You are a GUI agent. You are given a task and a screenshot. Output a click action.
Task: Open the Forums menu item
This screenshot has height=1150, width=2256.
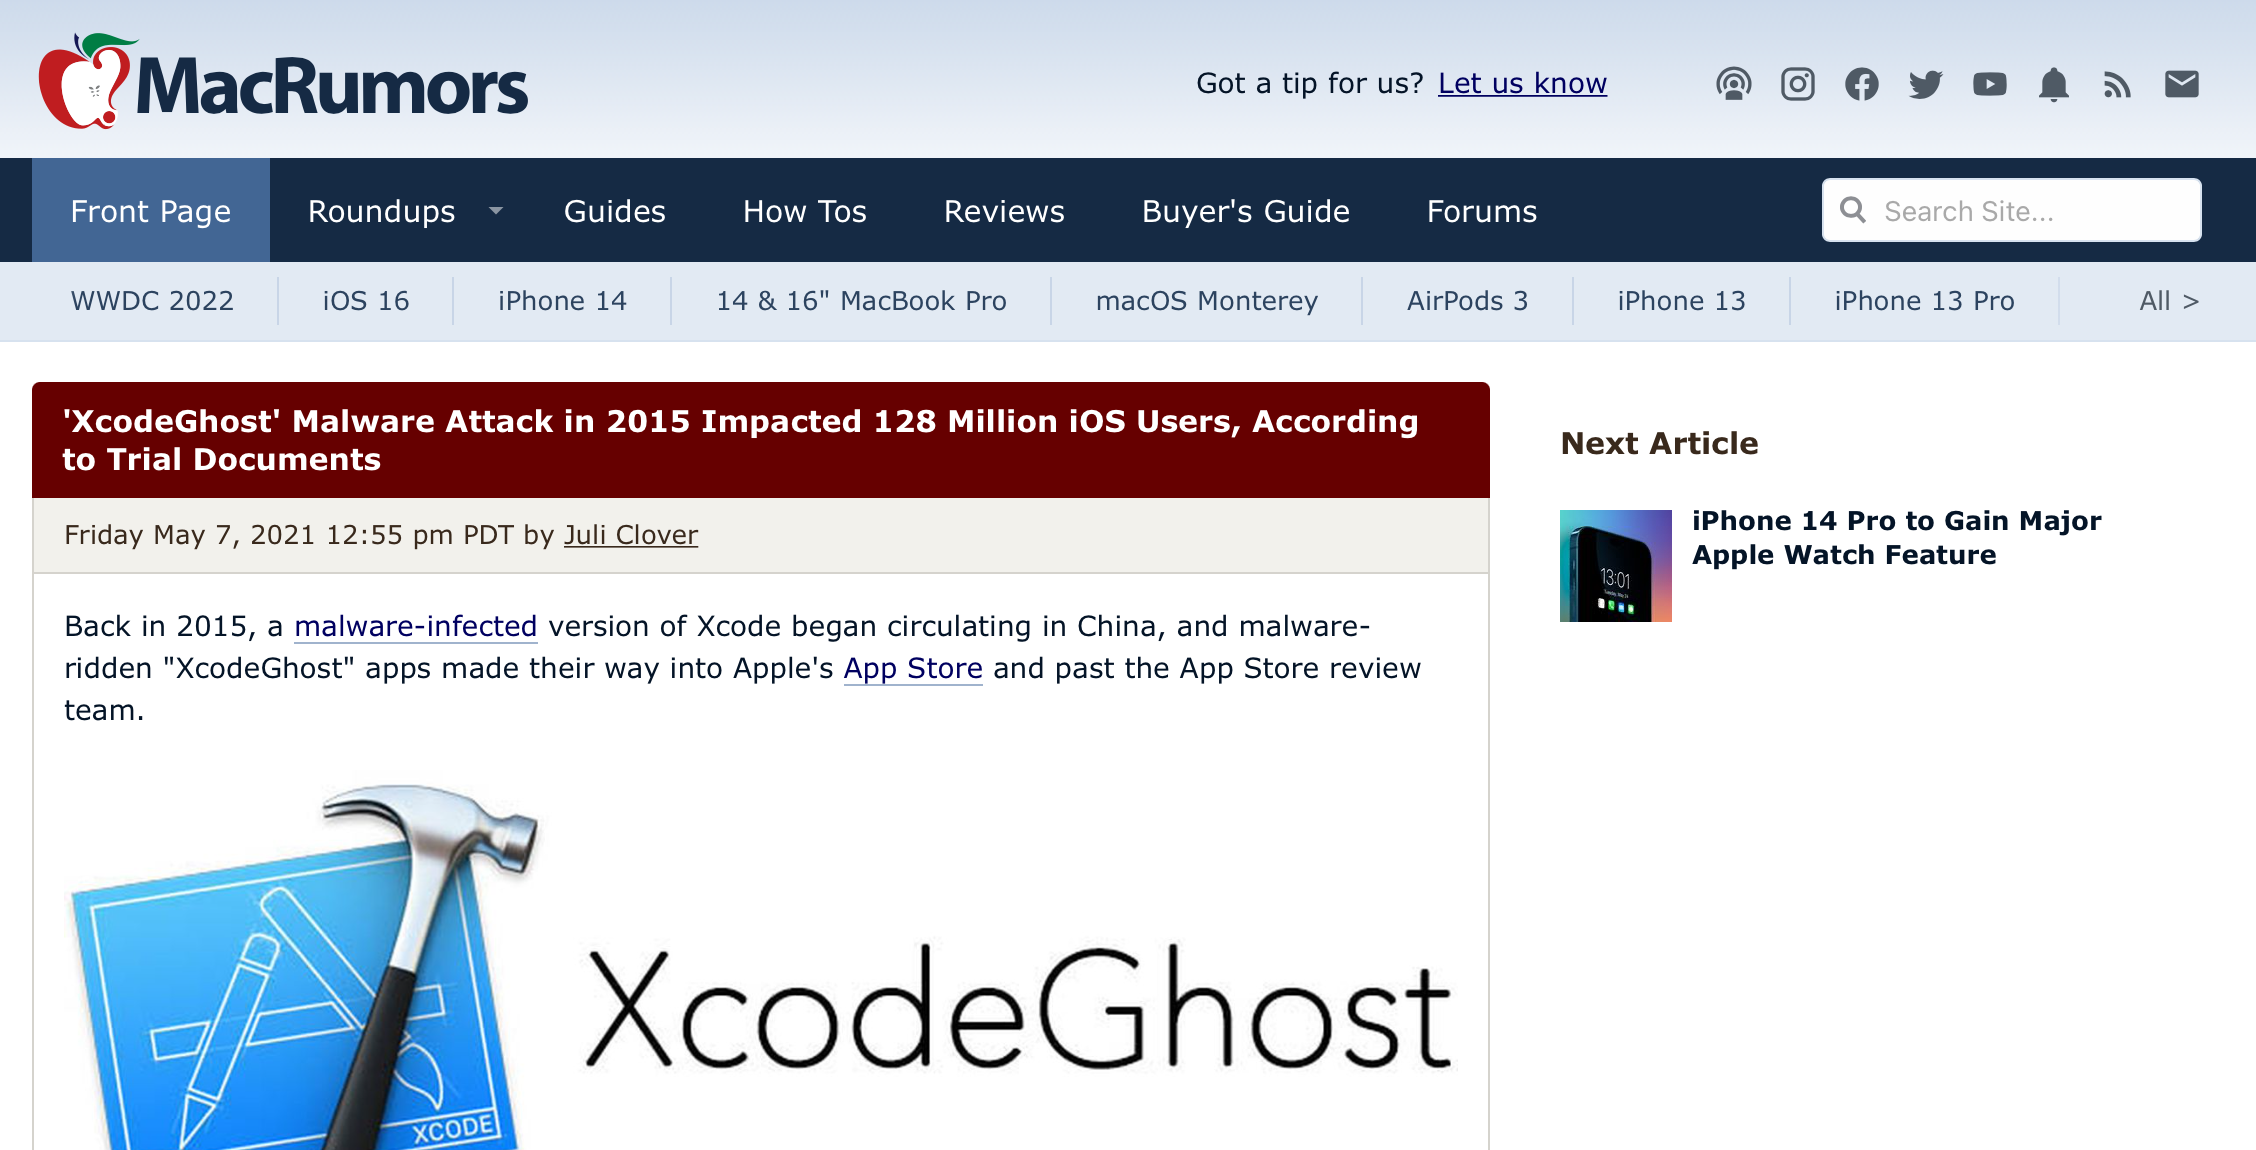[1481, 211]
